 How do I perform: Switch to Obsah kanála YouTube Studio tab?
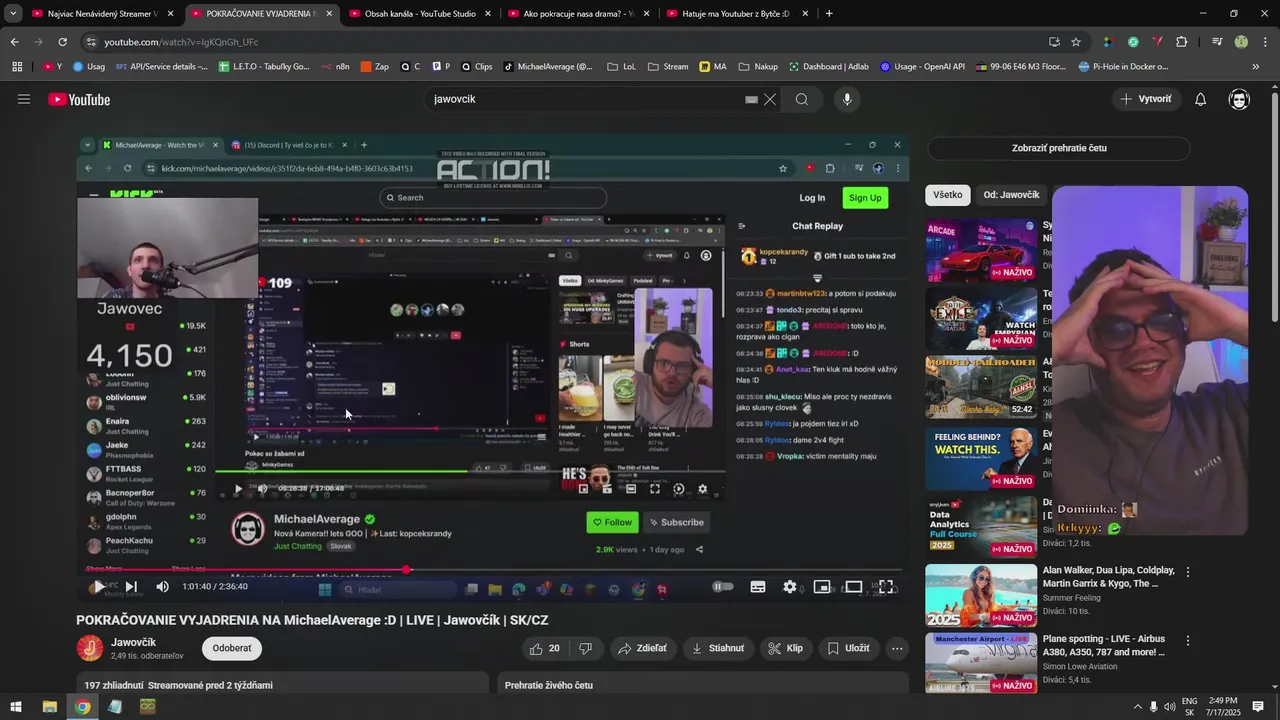pos(419,14)
